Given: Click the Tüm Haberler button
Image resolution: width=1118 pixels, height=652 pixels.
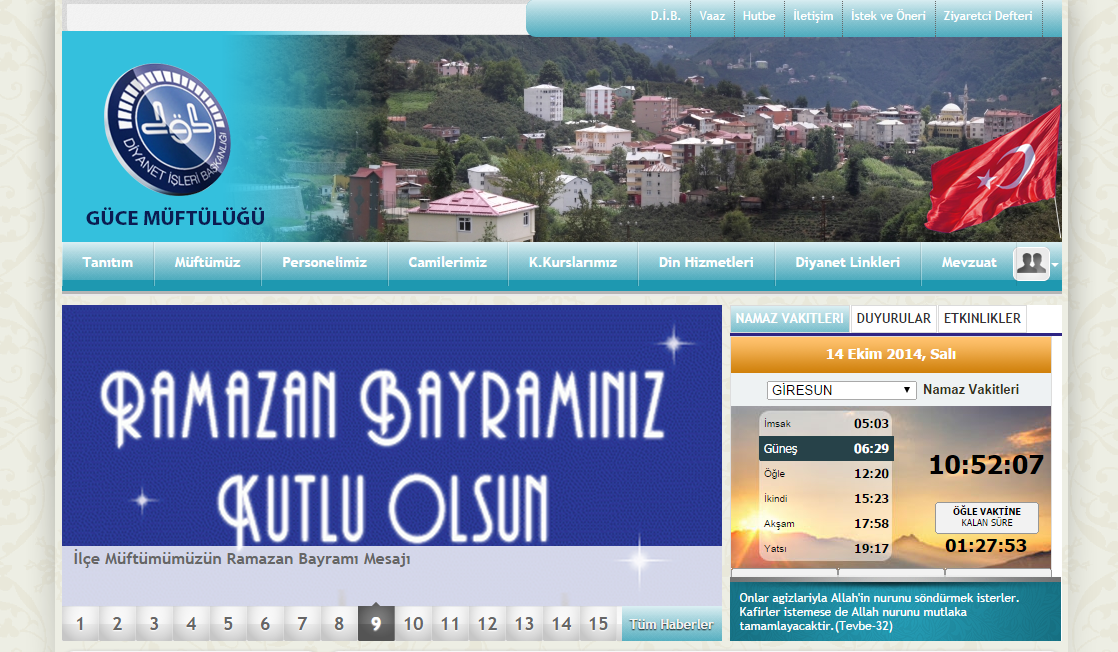Looking at the screenshot, I should click(671, 625).
